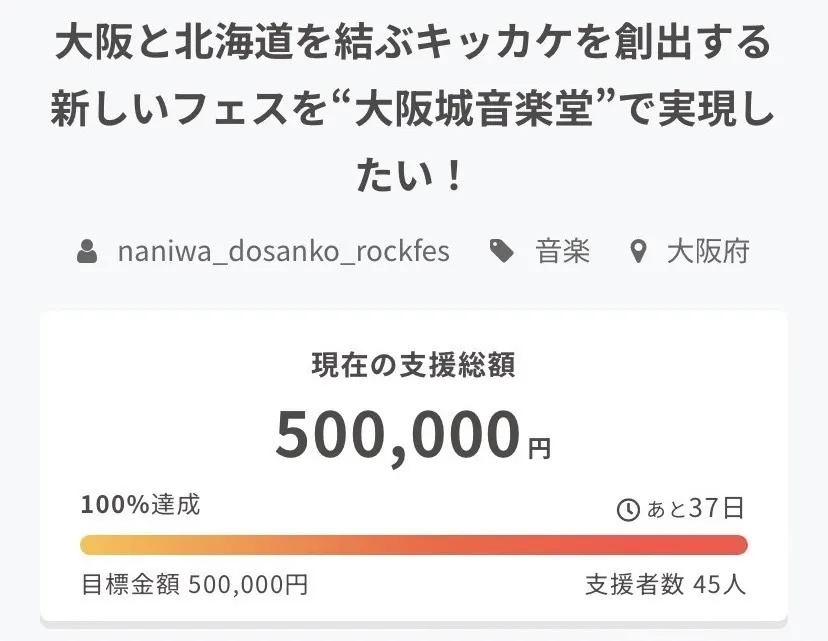Click the location pin icon
Viewport: 828px width, 641px height.
click(x=638, y=252)
